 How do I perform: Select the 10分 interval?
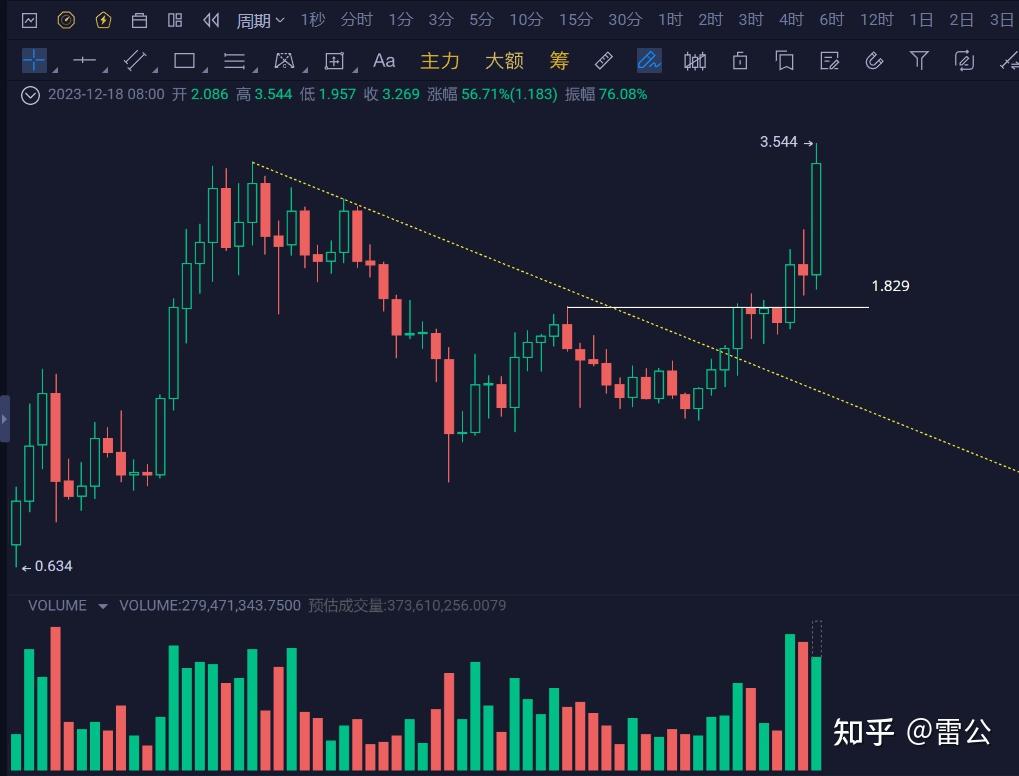pyautogui.click(x=526, y=20)
